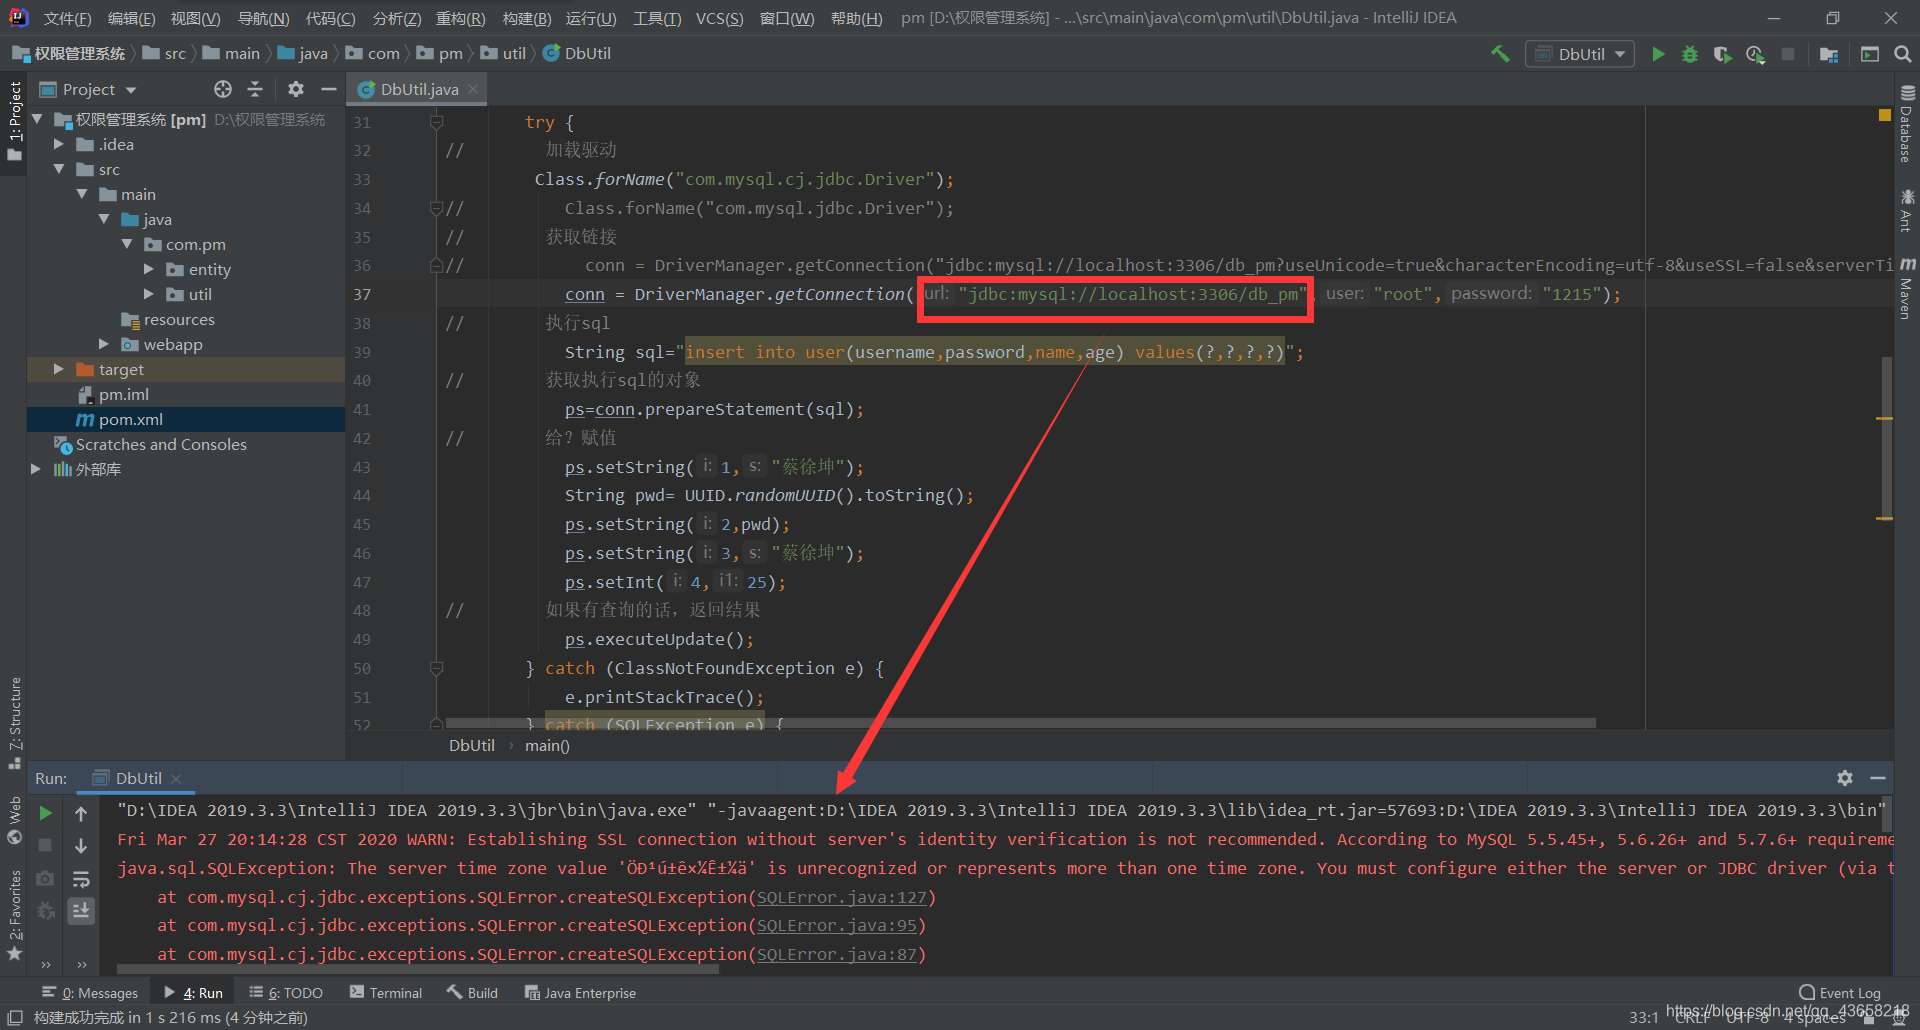Click Run console horizontal scrollbar
The image size is (1920, 1030).
(418, 968)
